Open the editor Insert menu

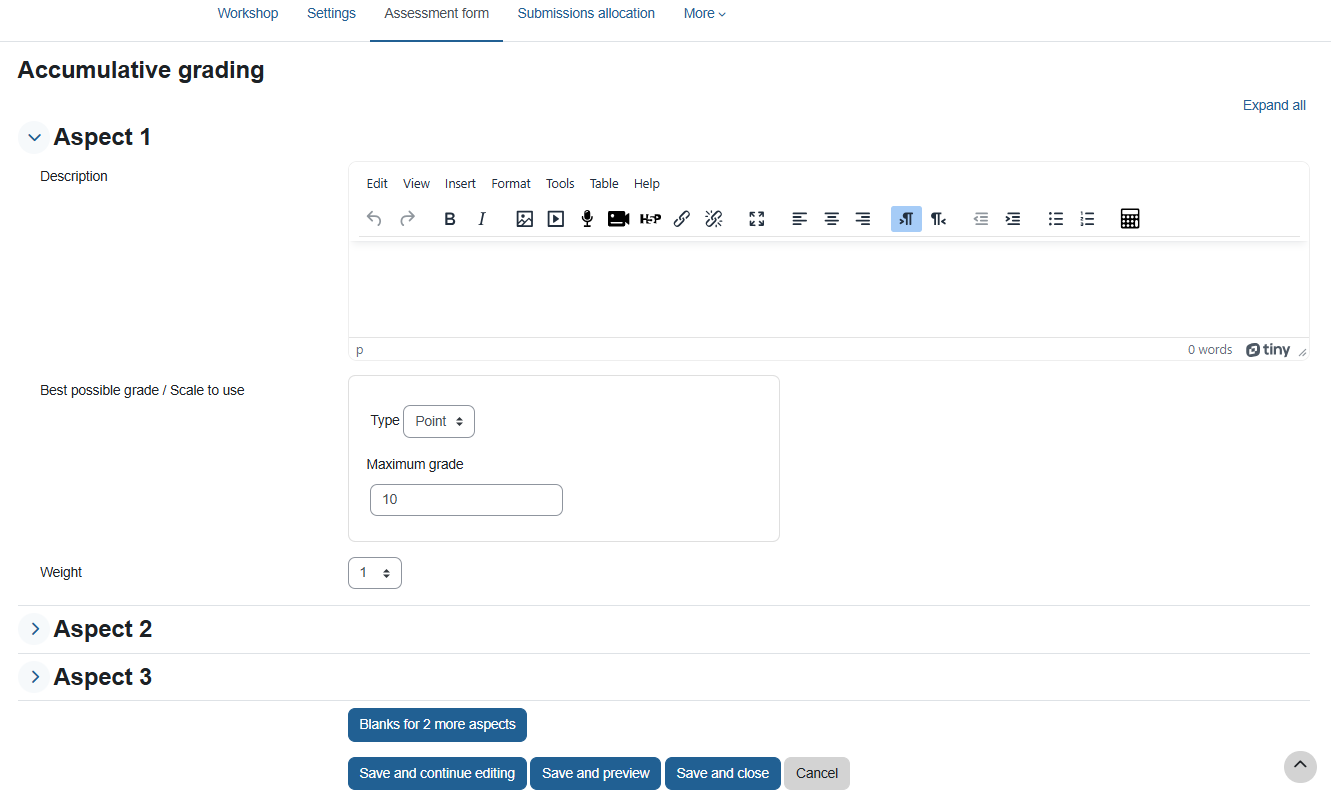[x=460, y=184]
